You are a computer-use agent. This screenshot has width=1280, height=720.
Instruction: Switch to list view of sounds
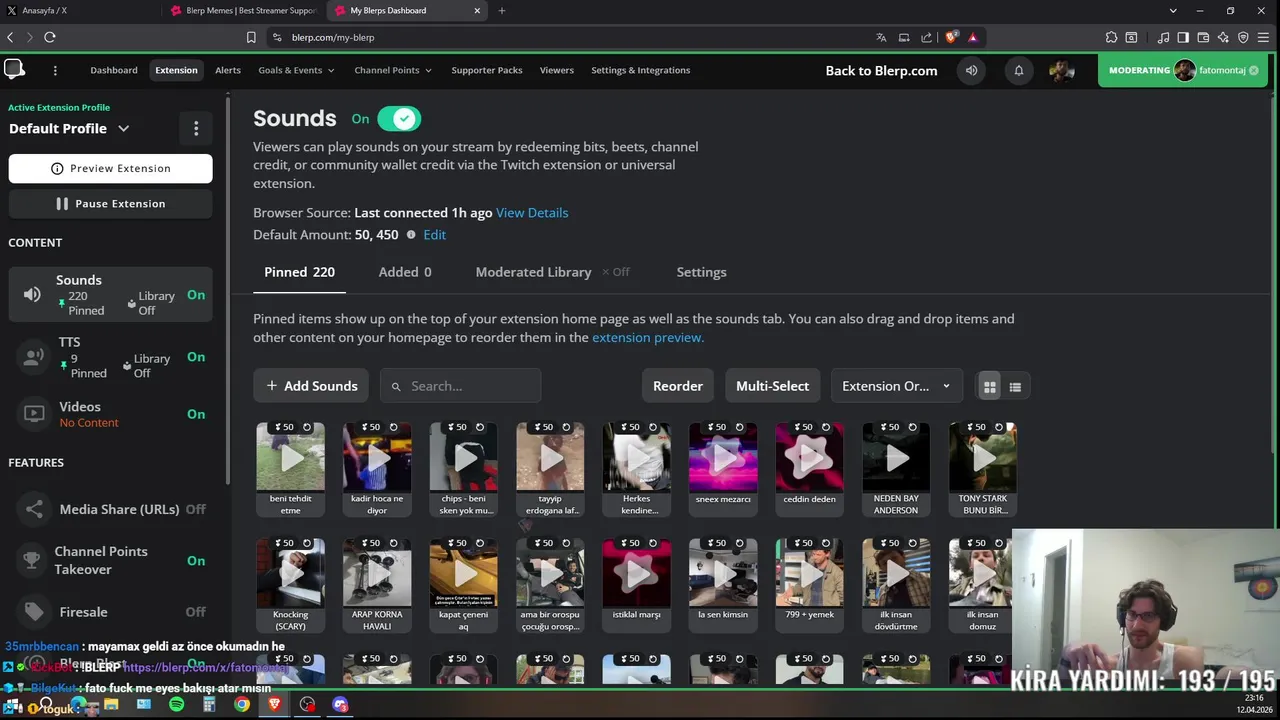[x=1015, y=387]
